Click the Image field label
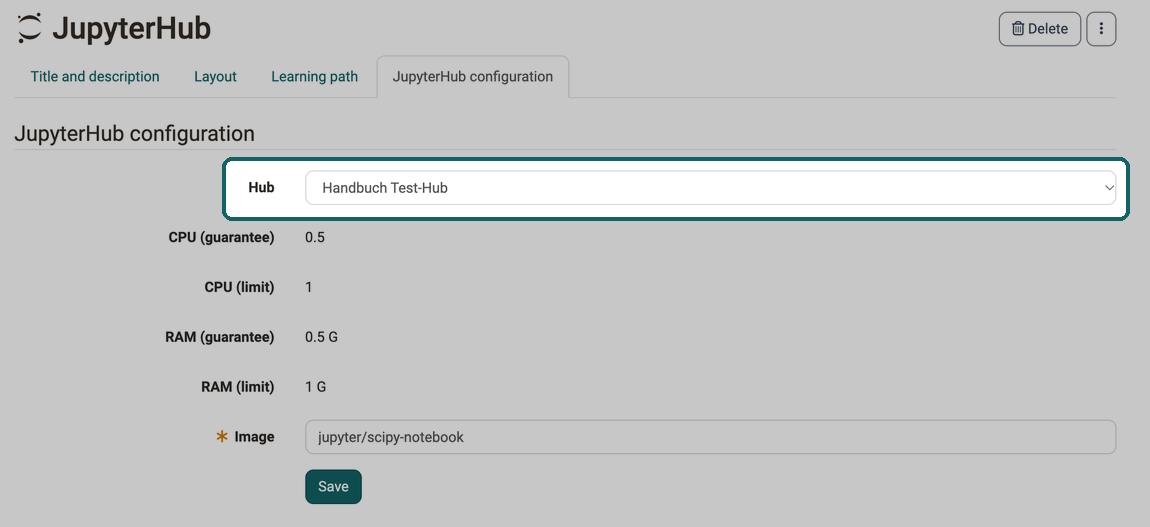Viewport: 1150px width, 527px height. click(x=254, y=437)
